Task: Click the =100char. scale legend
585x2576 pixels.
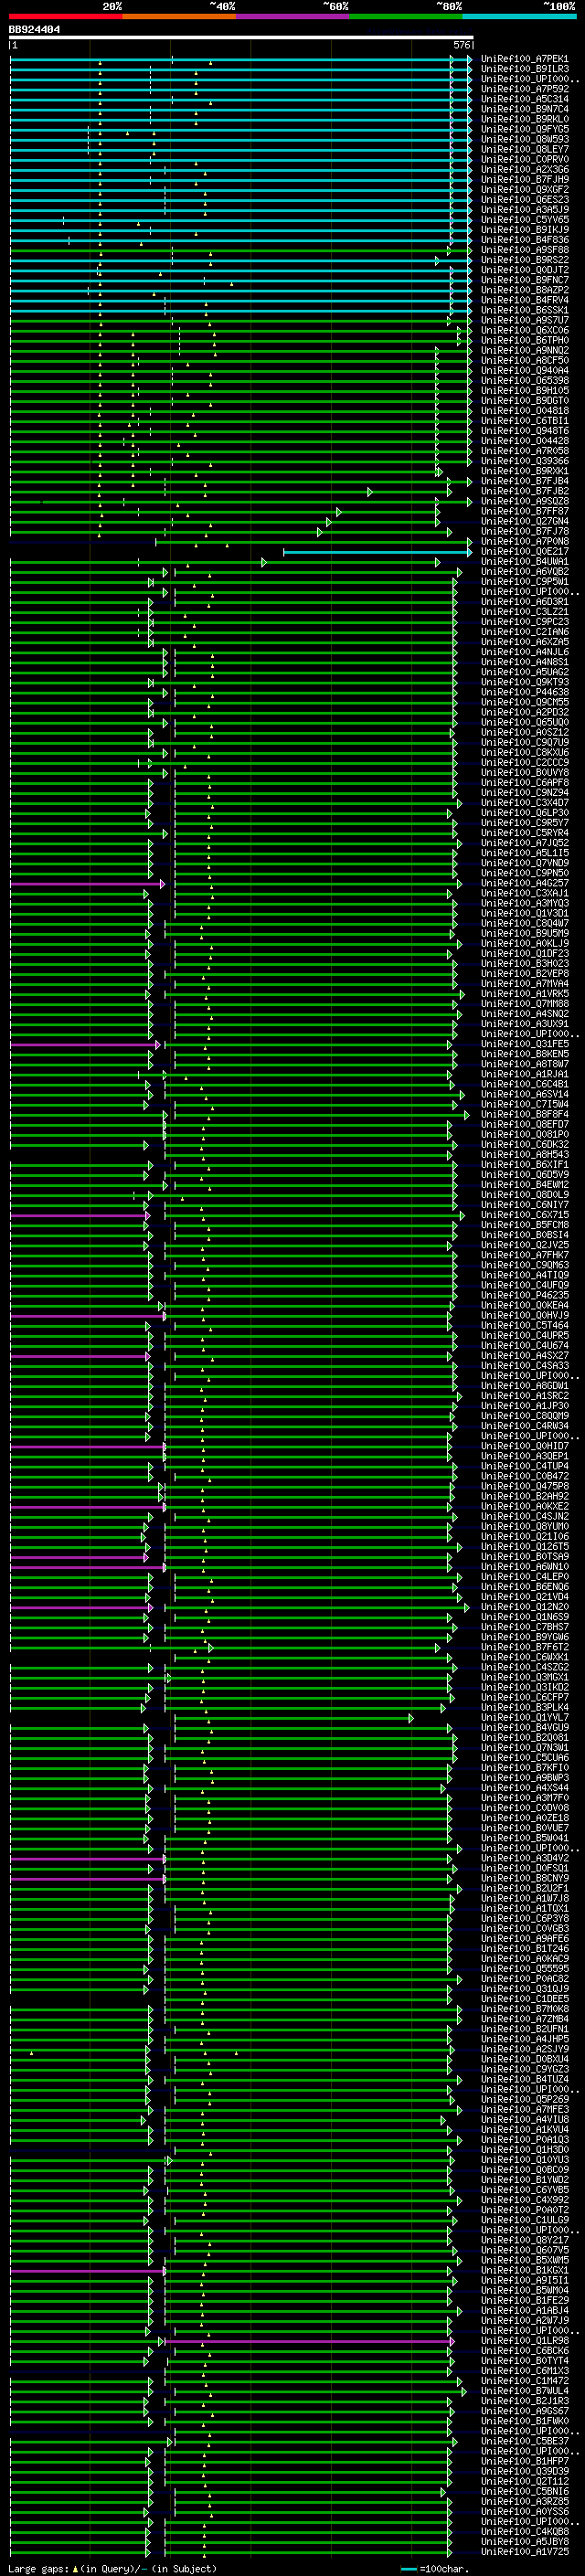Action: [435, 2569]
